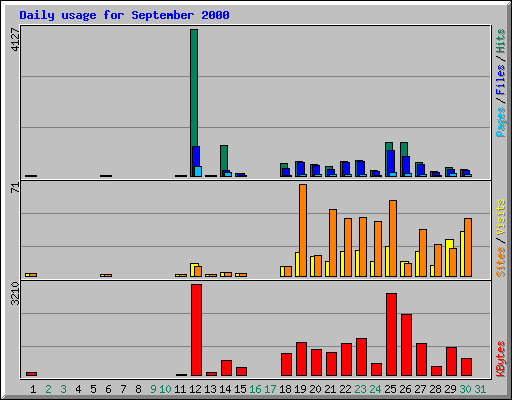Click day label 26 on x-axis
Screen dimensions: 512x400
405,389
